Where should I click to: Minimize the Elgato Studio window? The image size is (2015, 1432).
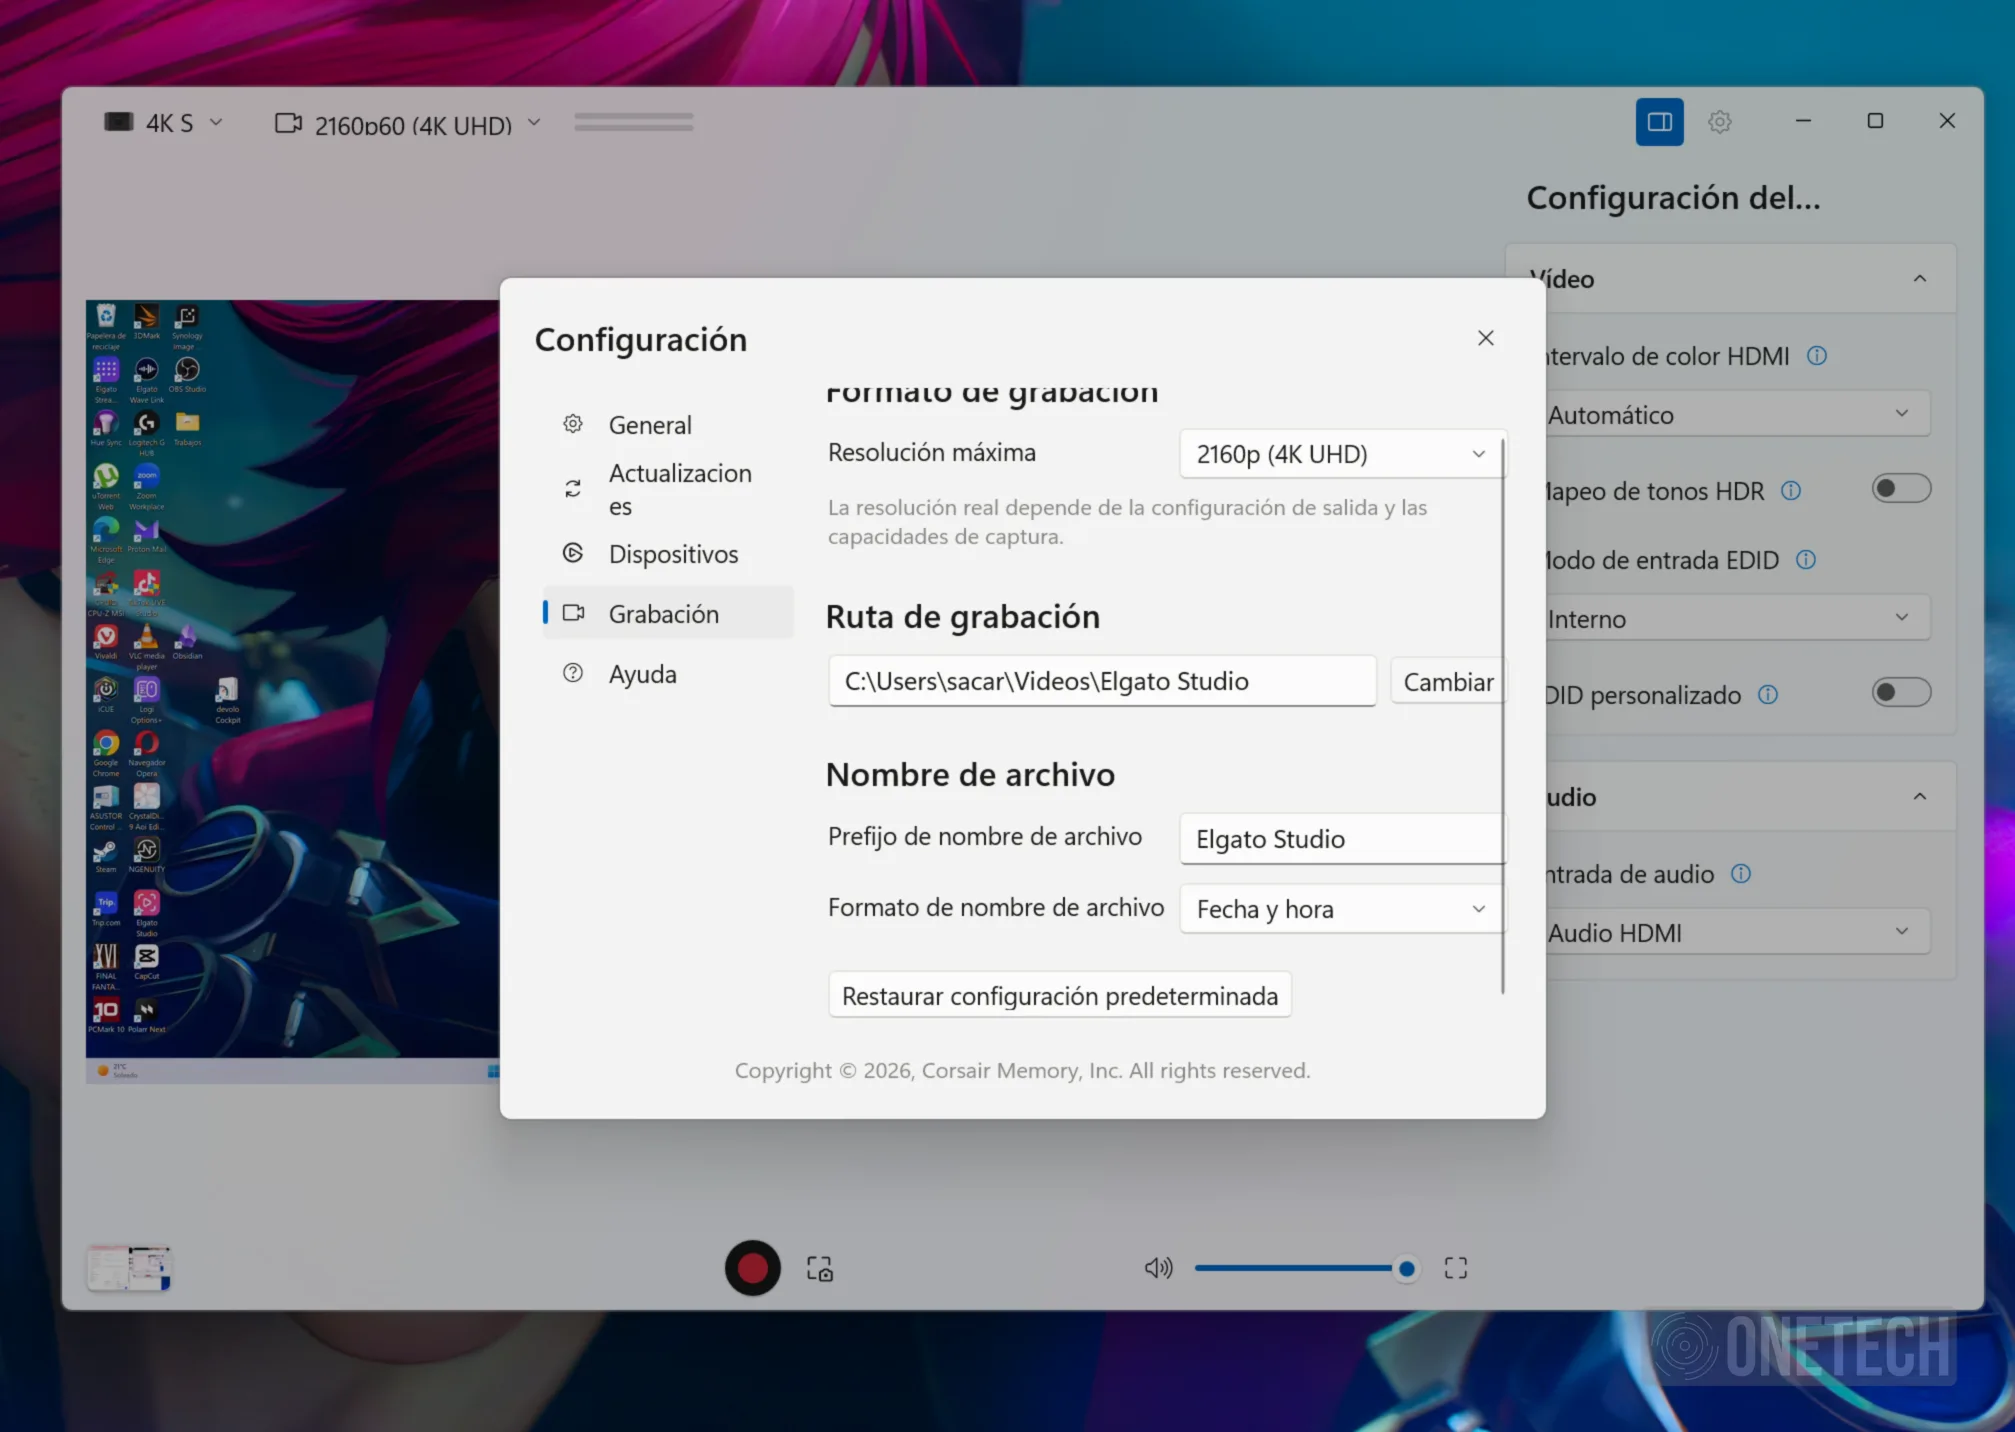1803,121
